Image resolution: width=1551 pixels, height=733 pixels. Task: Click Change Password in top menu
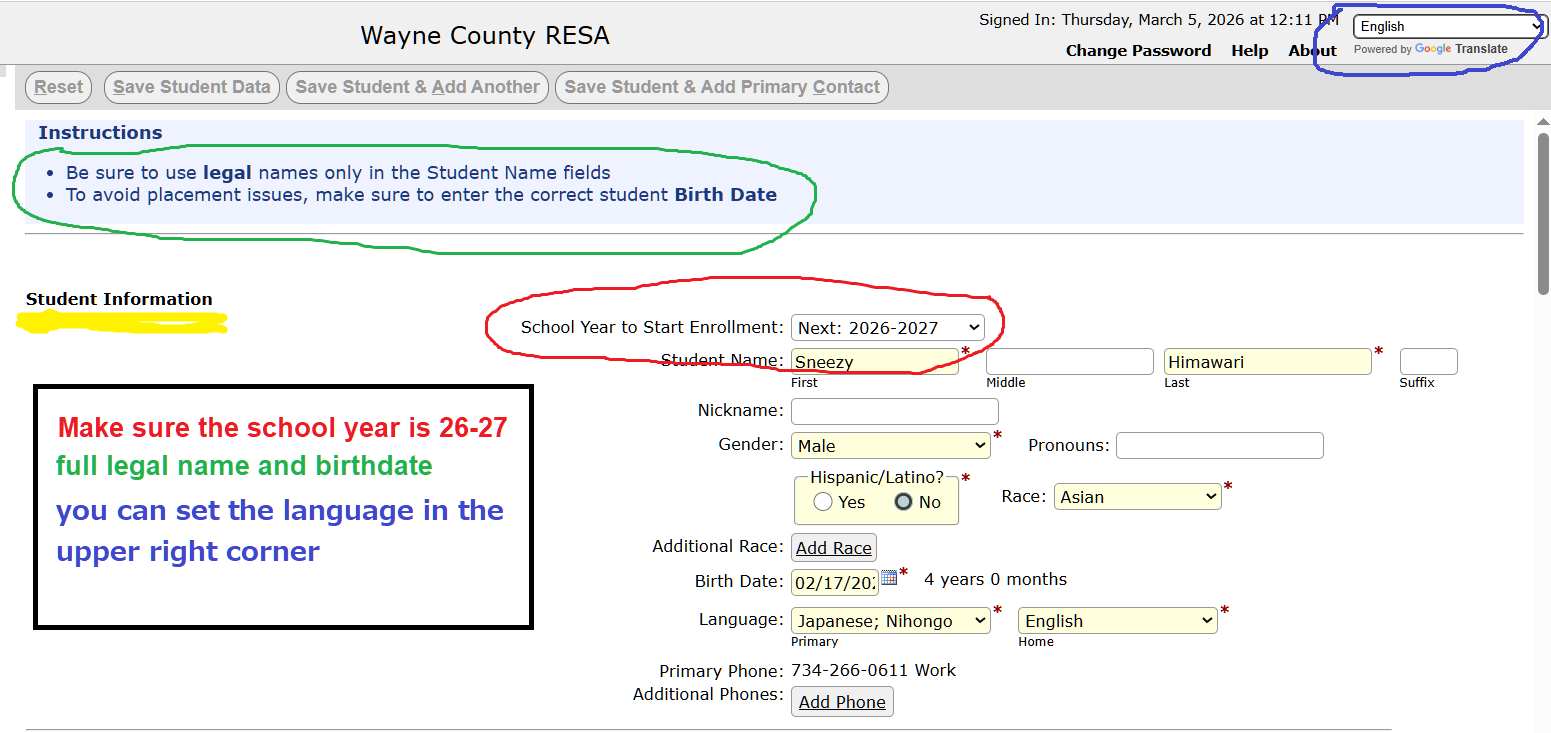(x=1138, y=51)
